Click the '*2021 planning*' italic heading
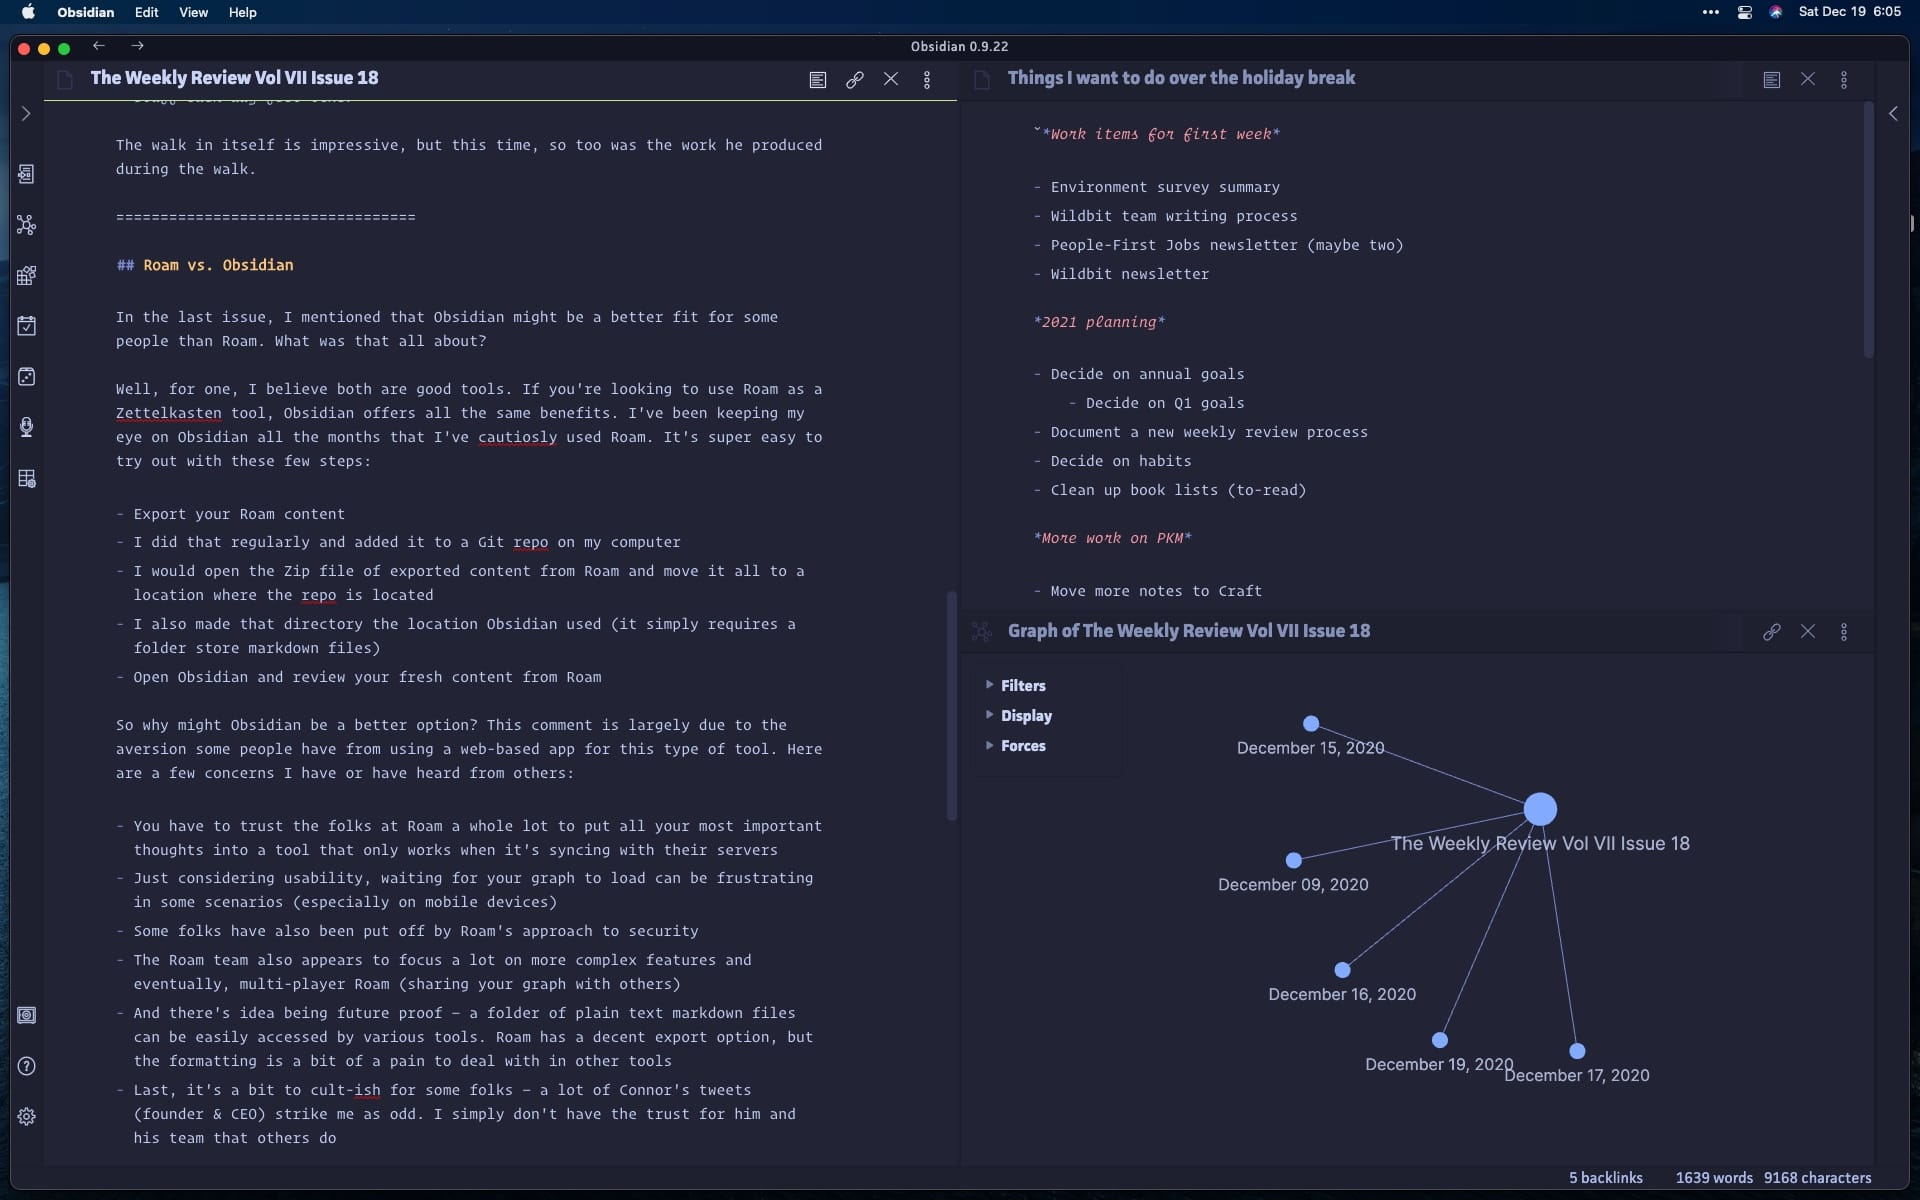The image size is (1920, 1200). click(x=1100, y=322)
